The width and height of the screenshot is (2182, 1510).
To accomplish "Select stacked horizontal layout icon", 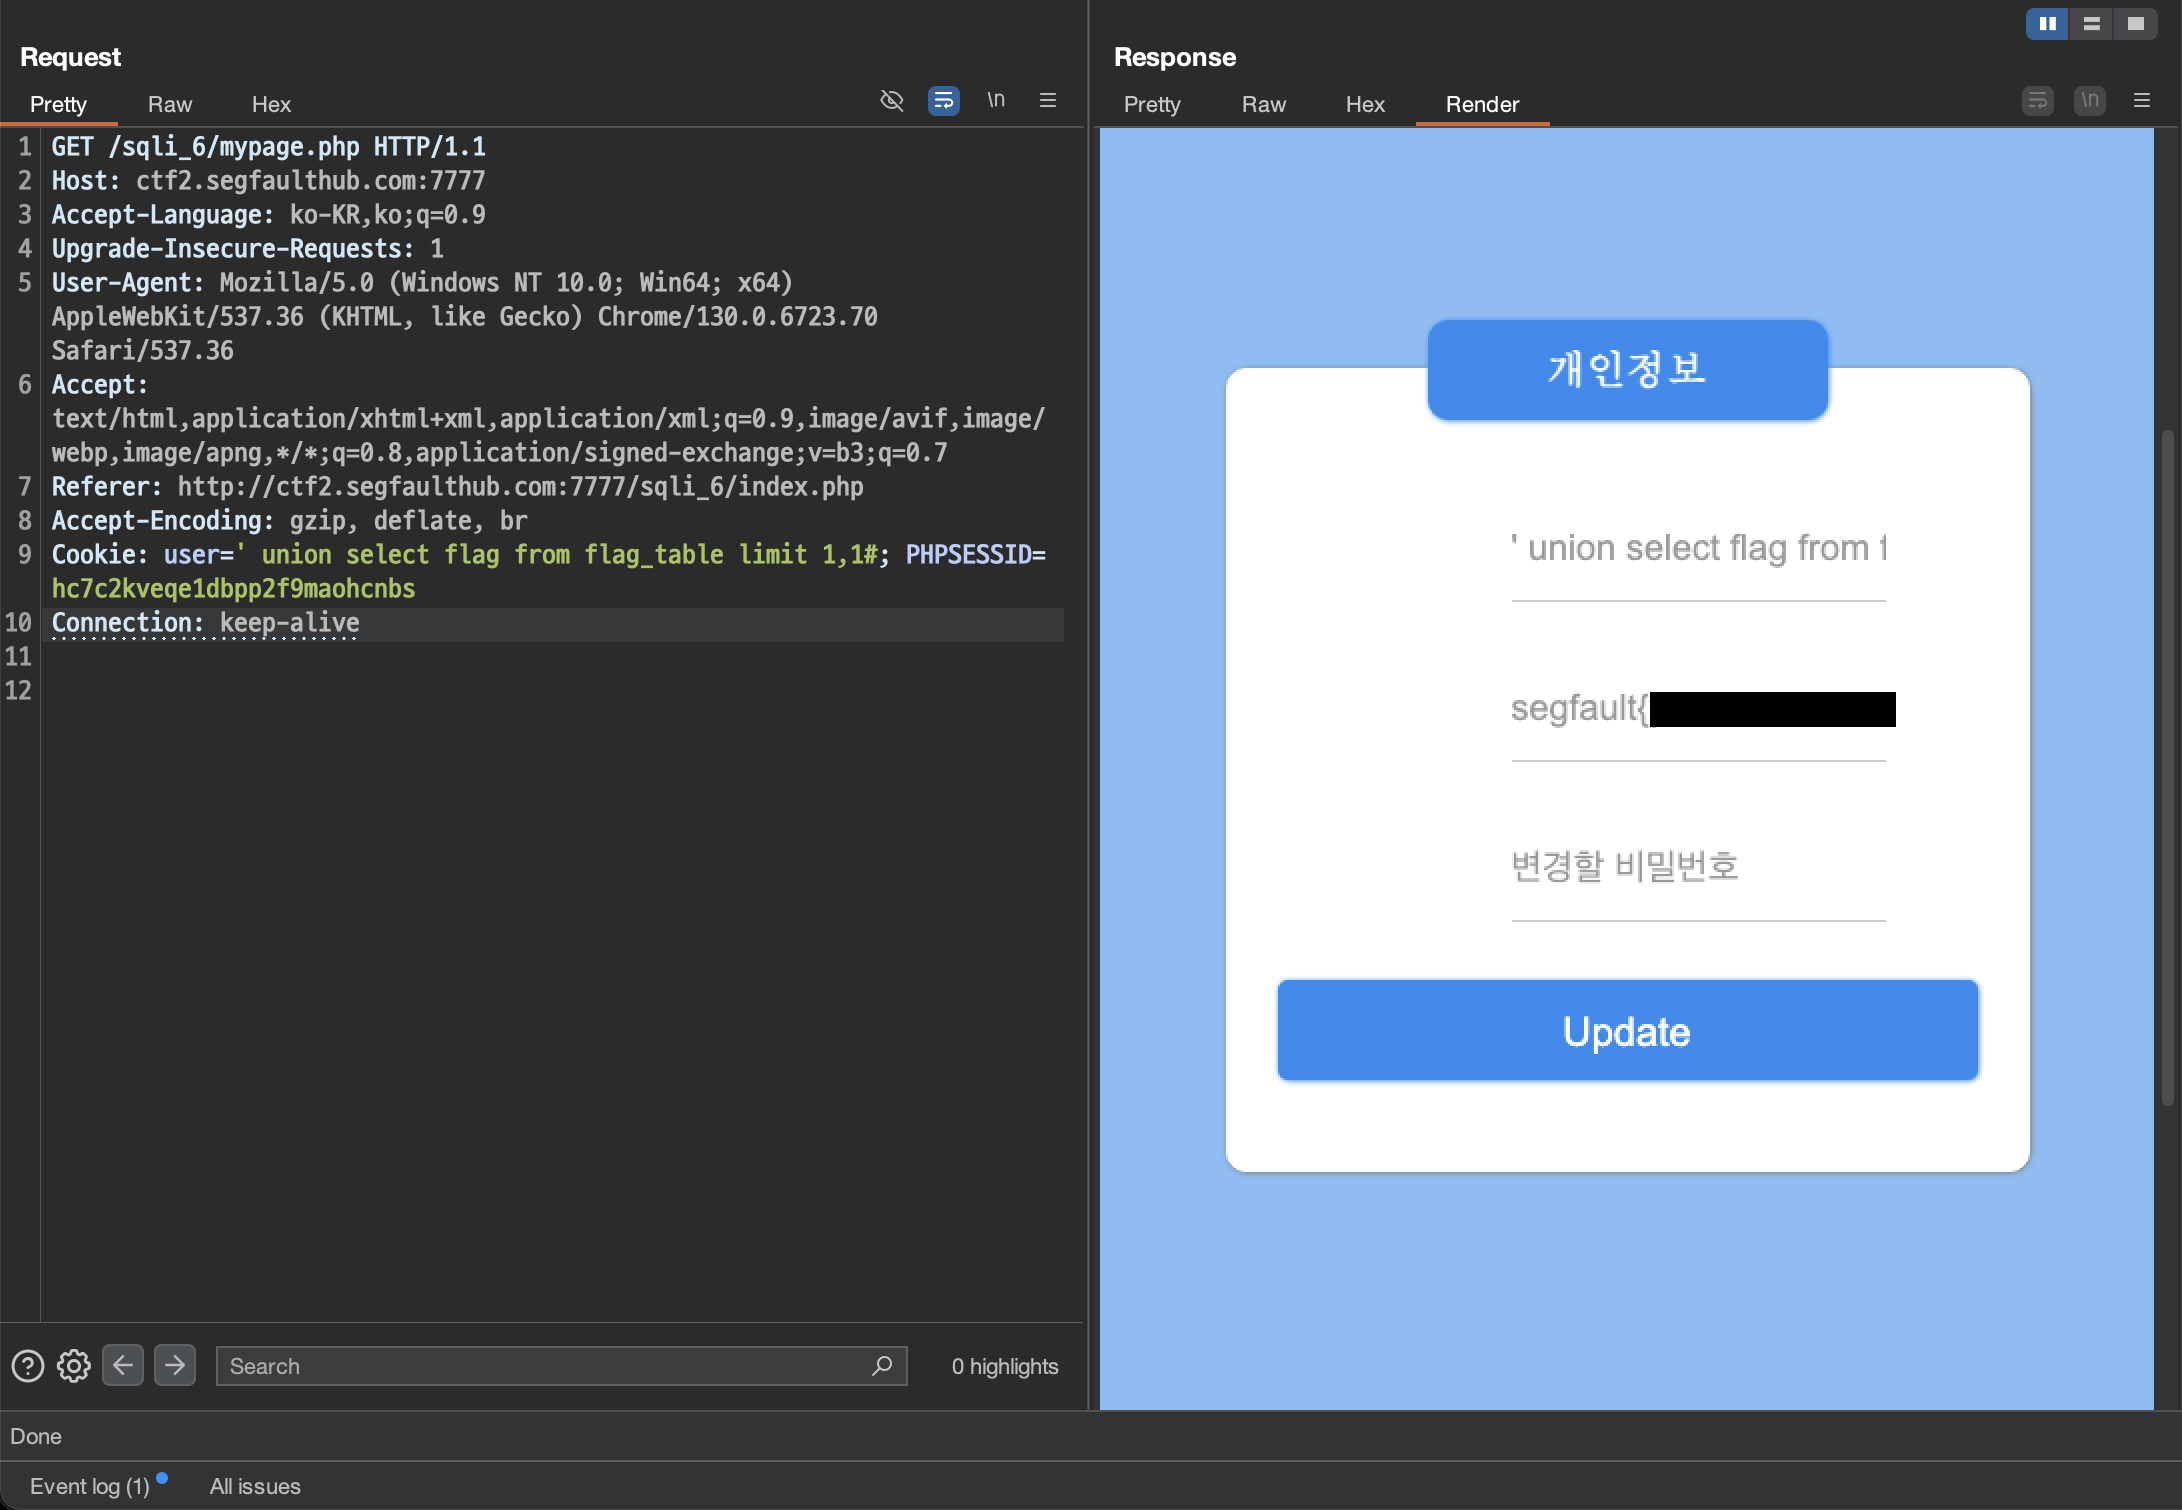I will pos(2091,24).
